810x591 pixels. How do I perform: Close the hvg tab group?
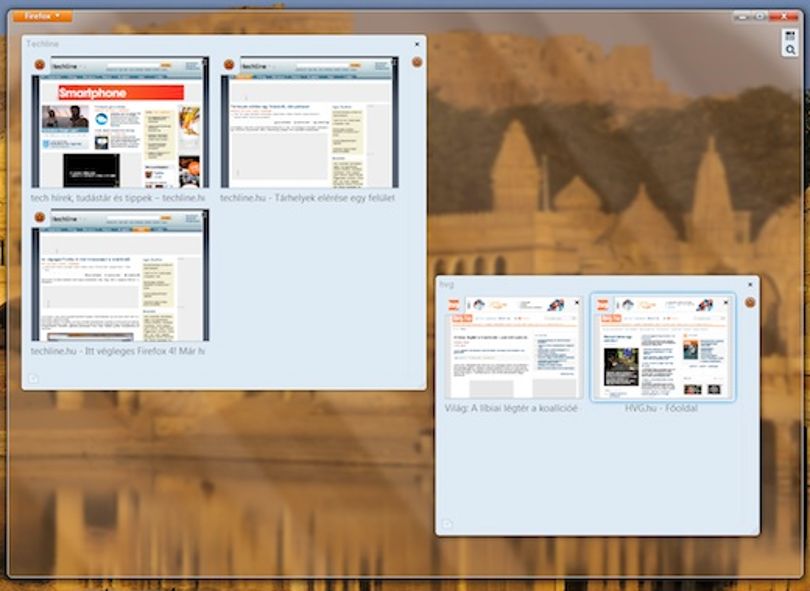(751, 285)
